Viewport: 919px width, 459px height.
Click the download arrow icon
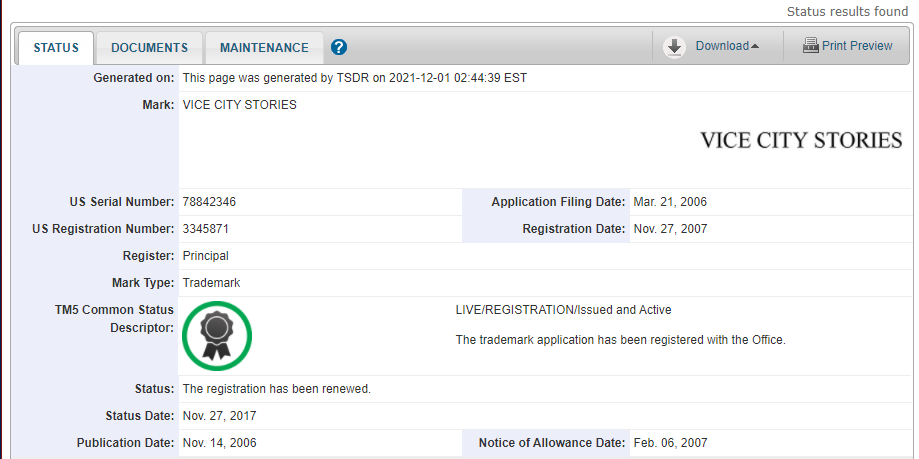coord(674,46)
